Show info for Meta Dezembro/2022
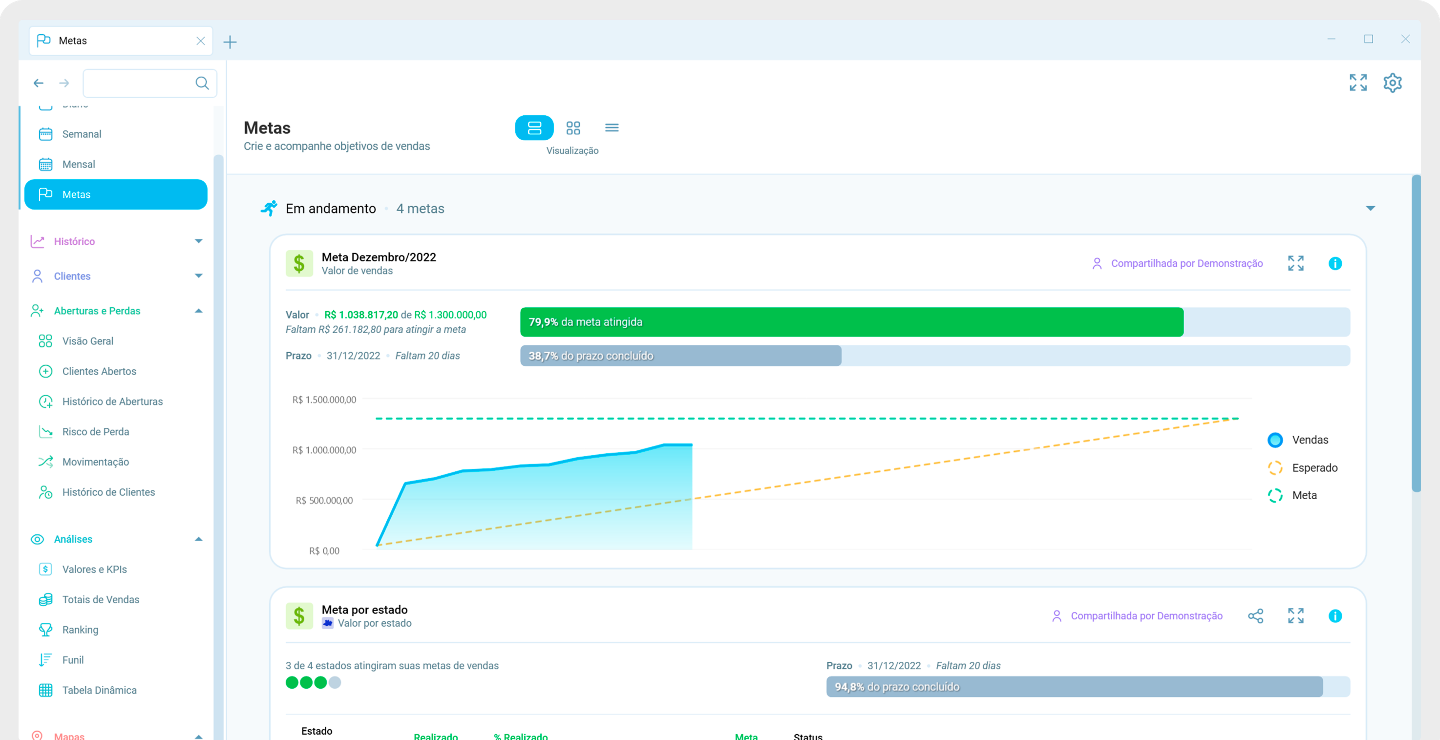 coord(1335,264)
